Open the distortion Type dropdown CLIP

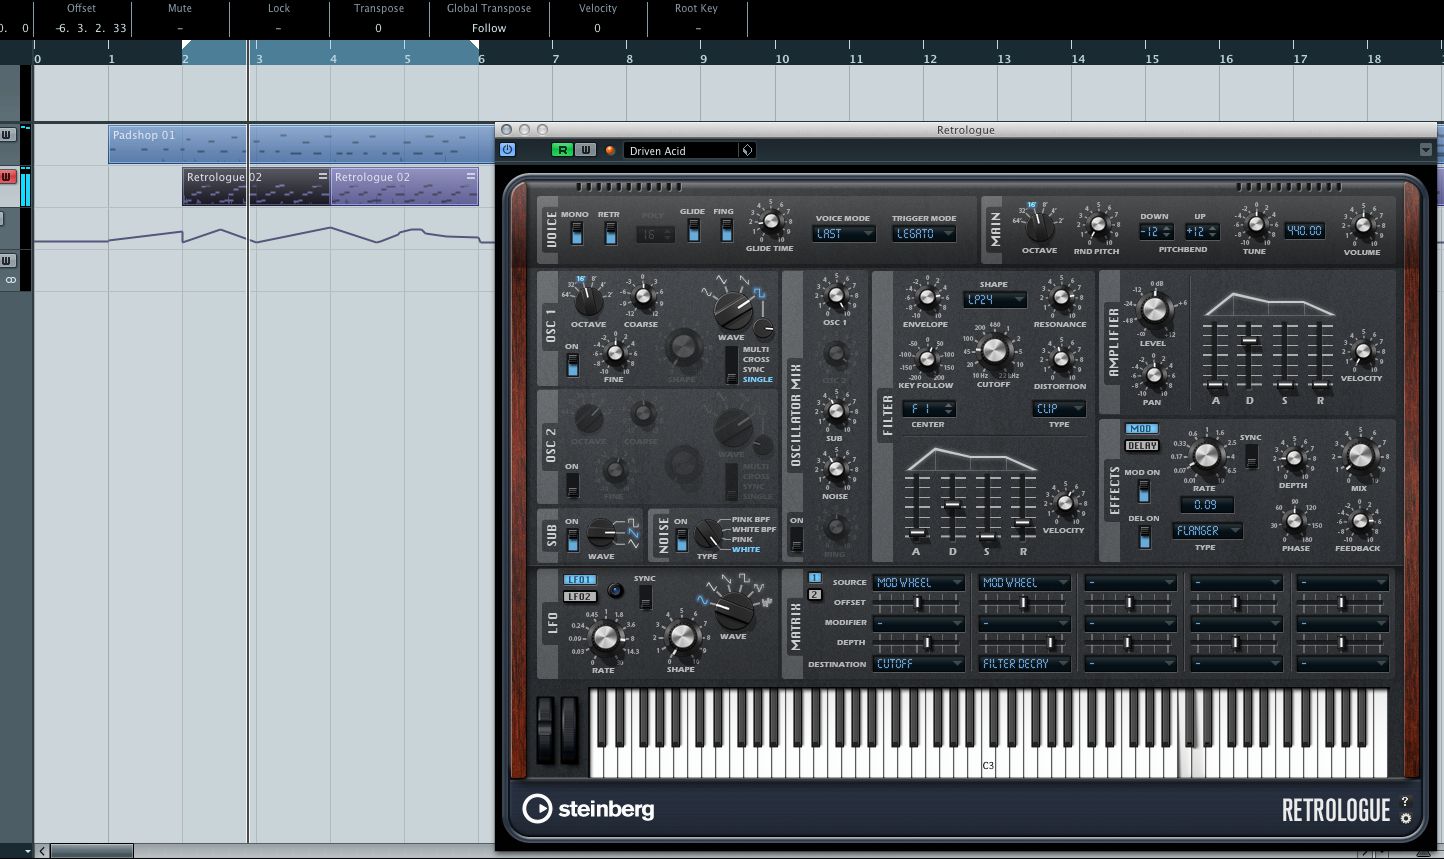(1059, 408)
